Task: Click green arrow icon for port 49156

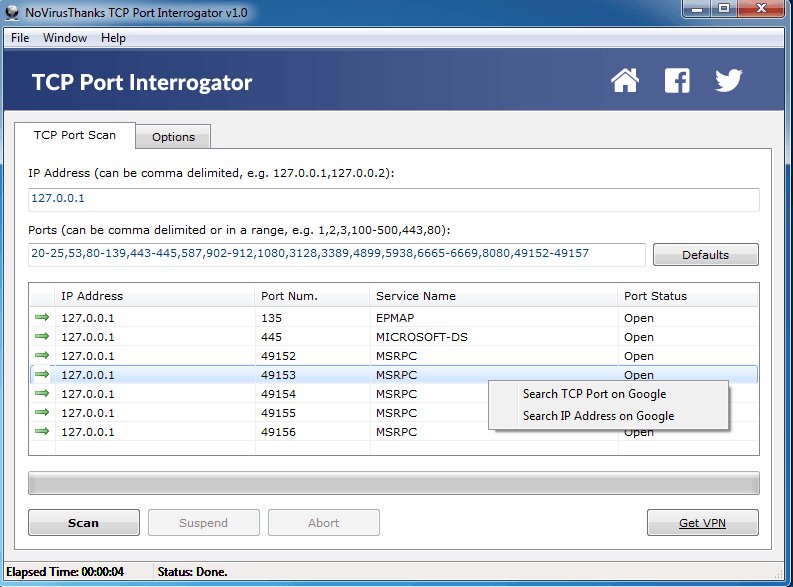Action: [x=42, y=431]
